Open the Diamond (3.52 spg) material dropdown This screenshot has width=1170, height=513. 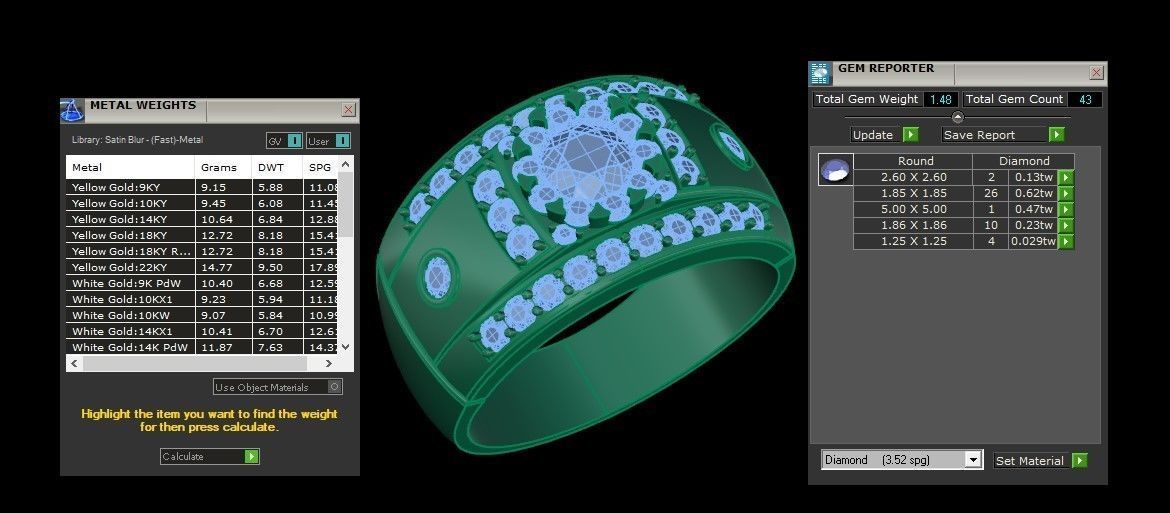coord(972,460)
